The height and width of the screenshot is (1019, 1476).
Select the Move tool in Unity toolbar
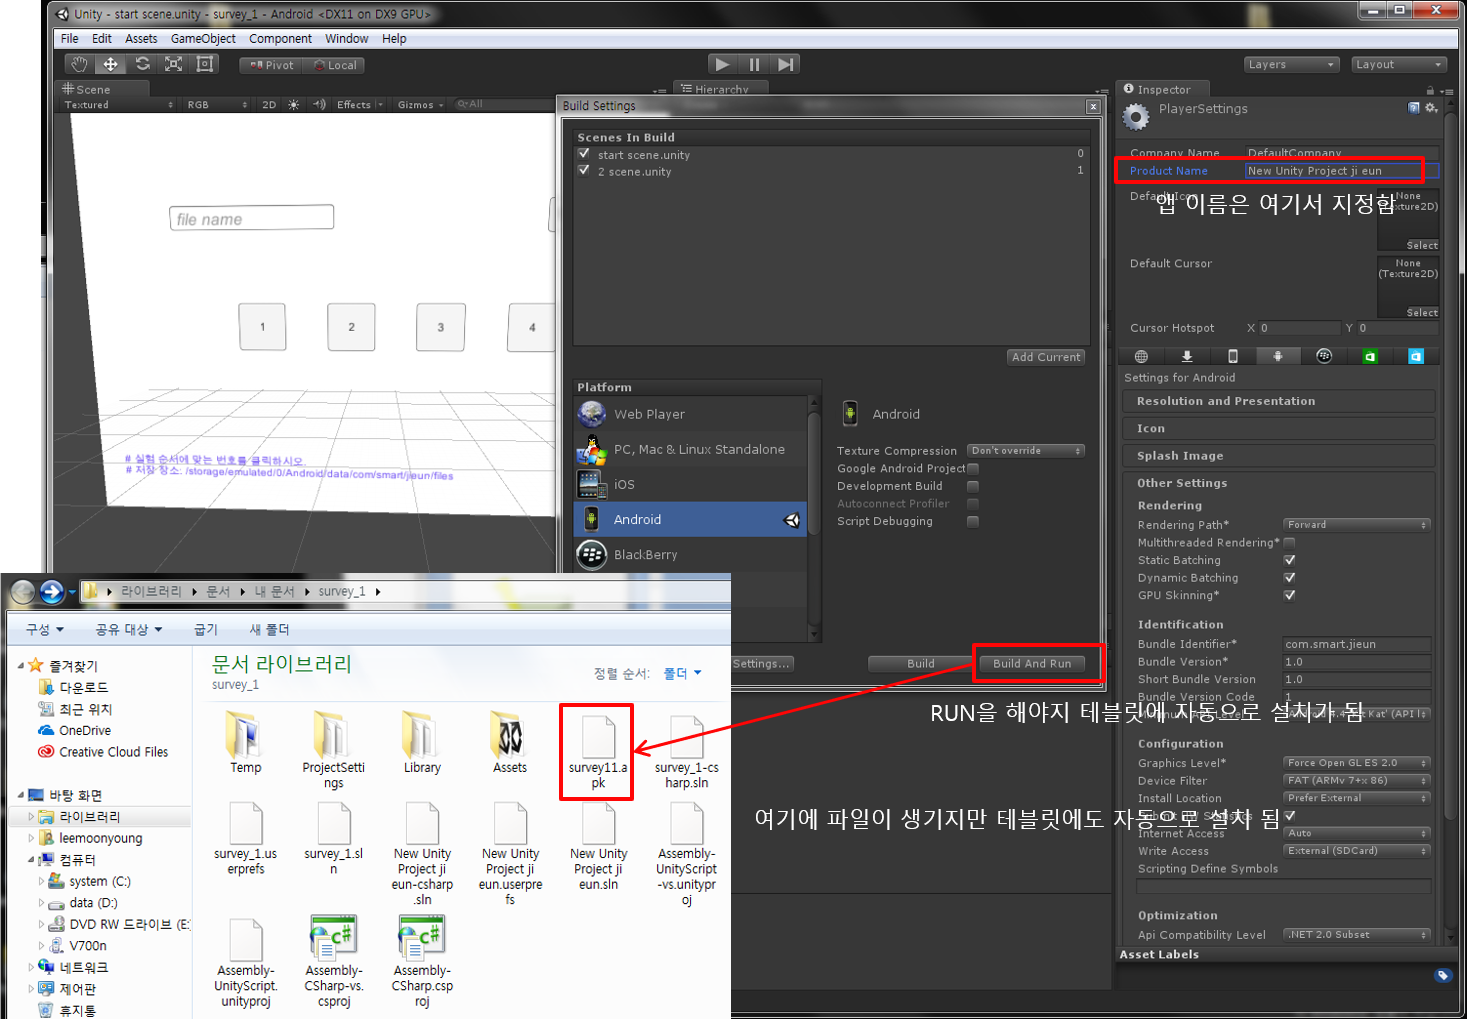click(110, 64)
